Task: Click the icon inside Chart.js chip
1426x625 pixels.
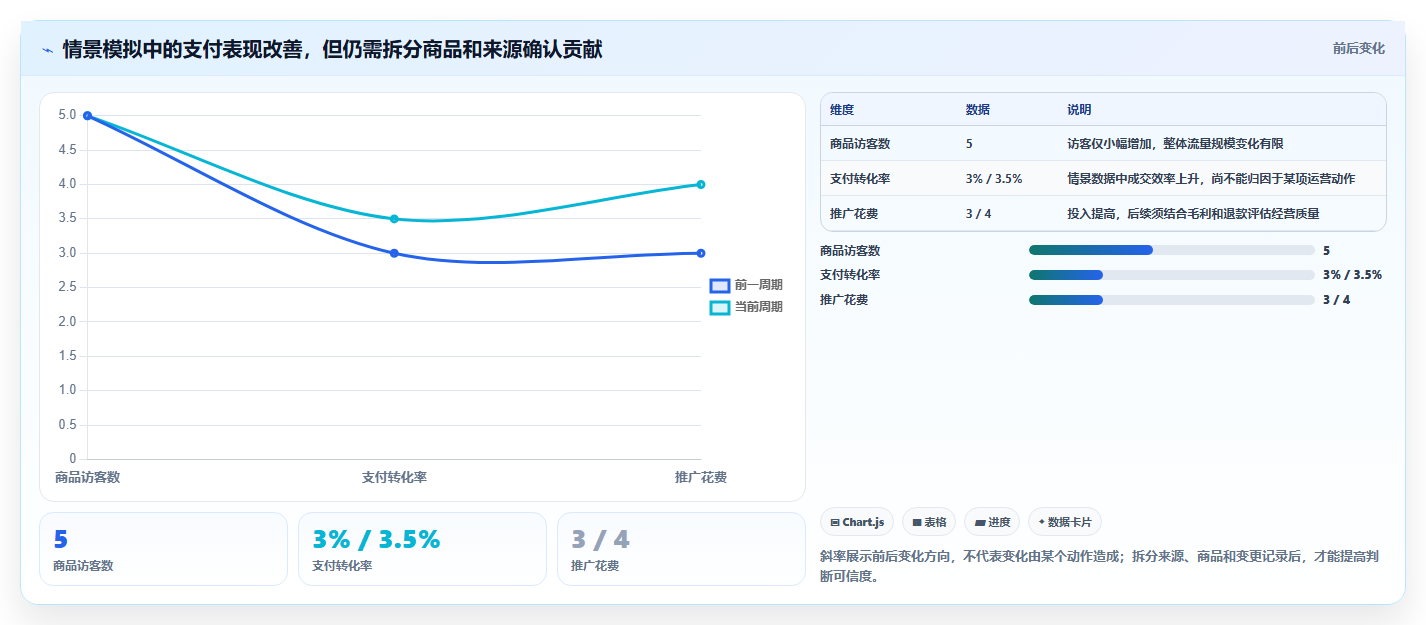Action: coord(835,523)
